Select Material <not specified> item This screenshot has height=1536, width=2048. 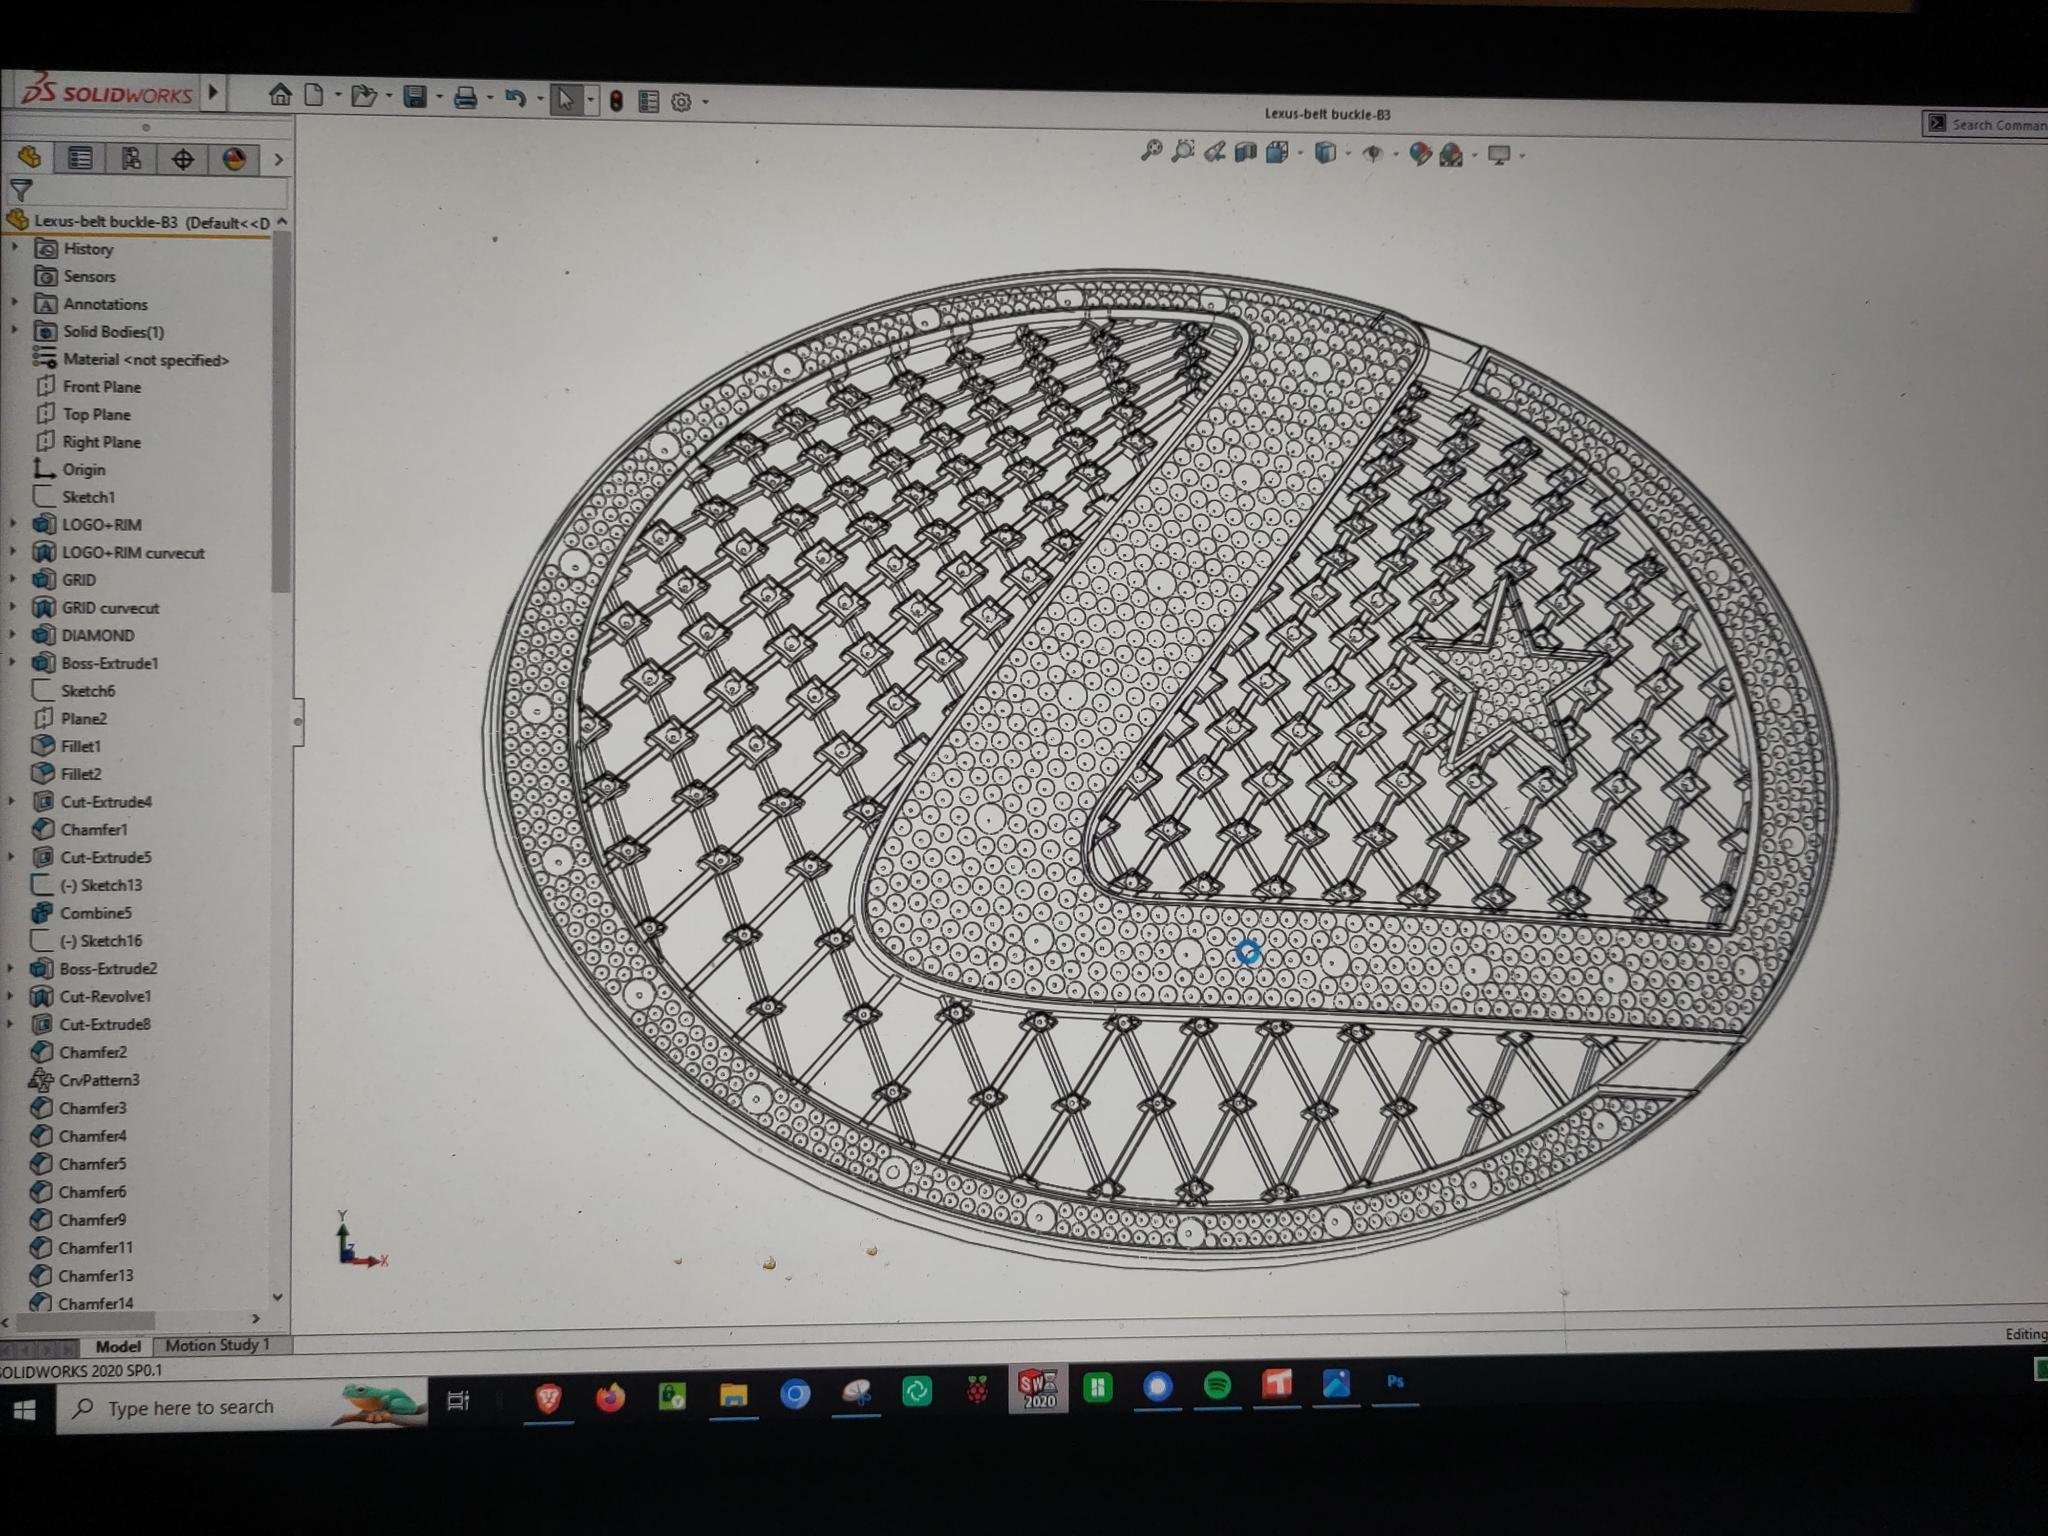131,359
